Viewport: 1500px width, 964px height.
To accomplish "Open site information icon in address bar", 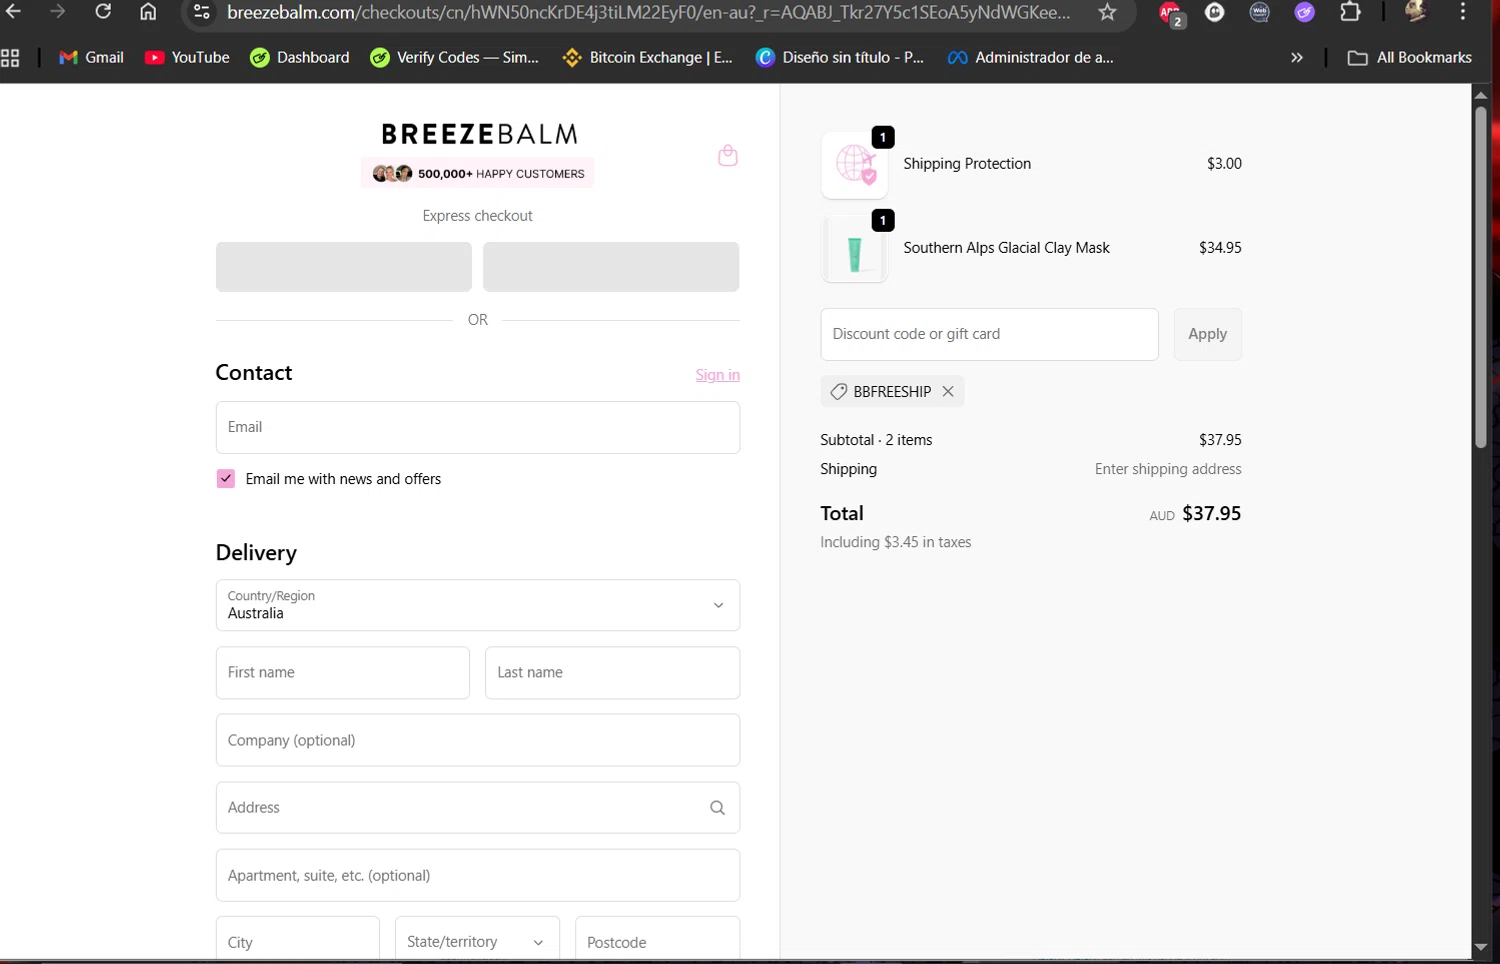I will (202, 12).
